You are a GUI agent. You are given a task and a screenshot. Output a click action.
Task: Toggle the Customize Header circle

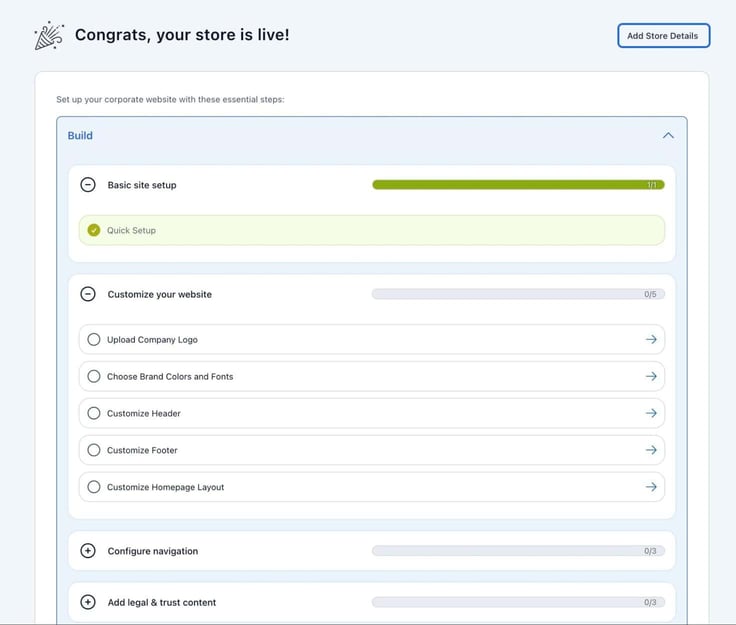coord(94,413)
